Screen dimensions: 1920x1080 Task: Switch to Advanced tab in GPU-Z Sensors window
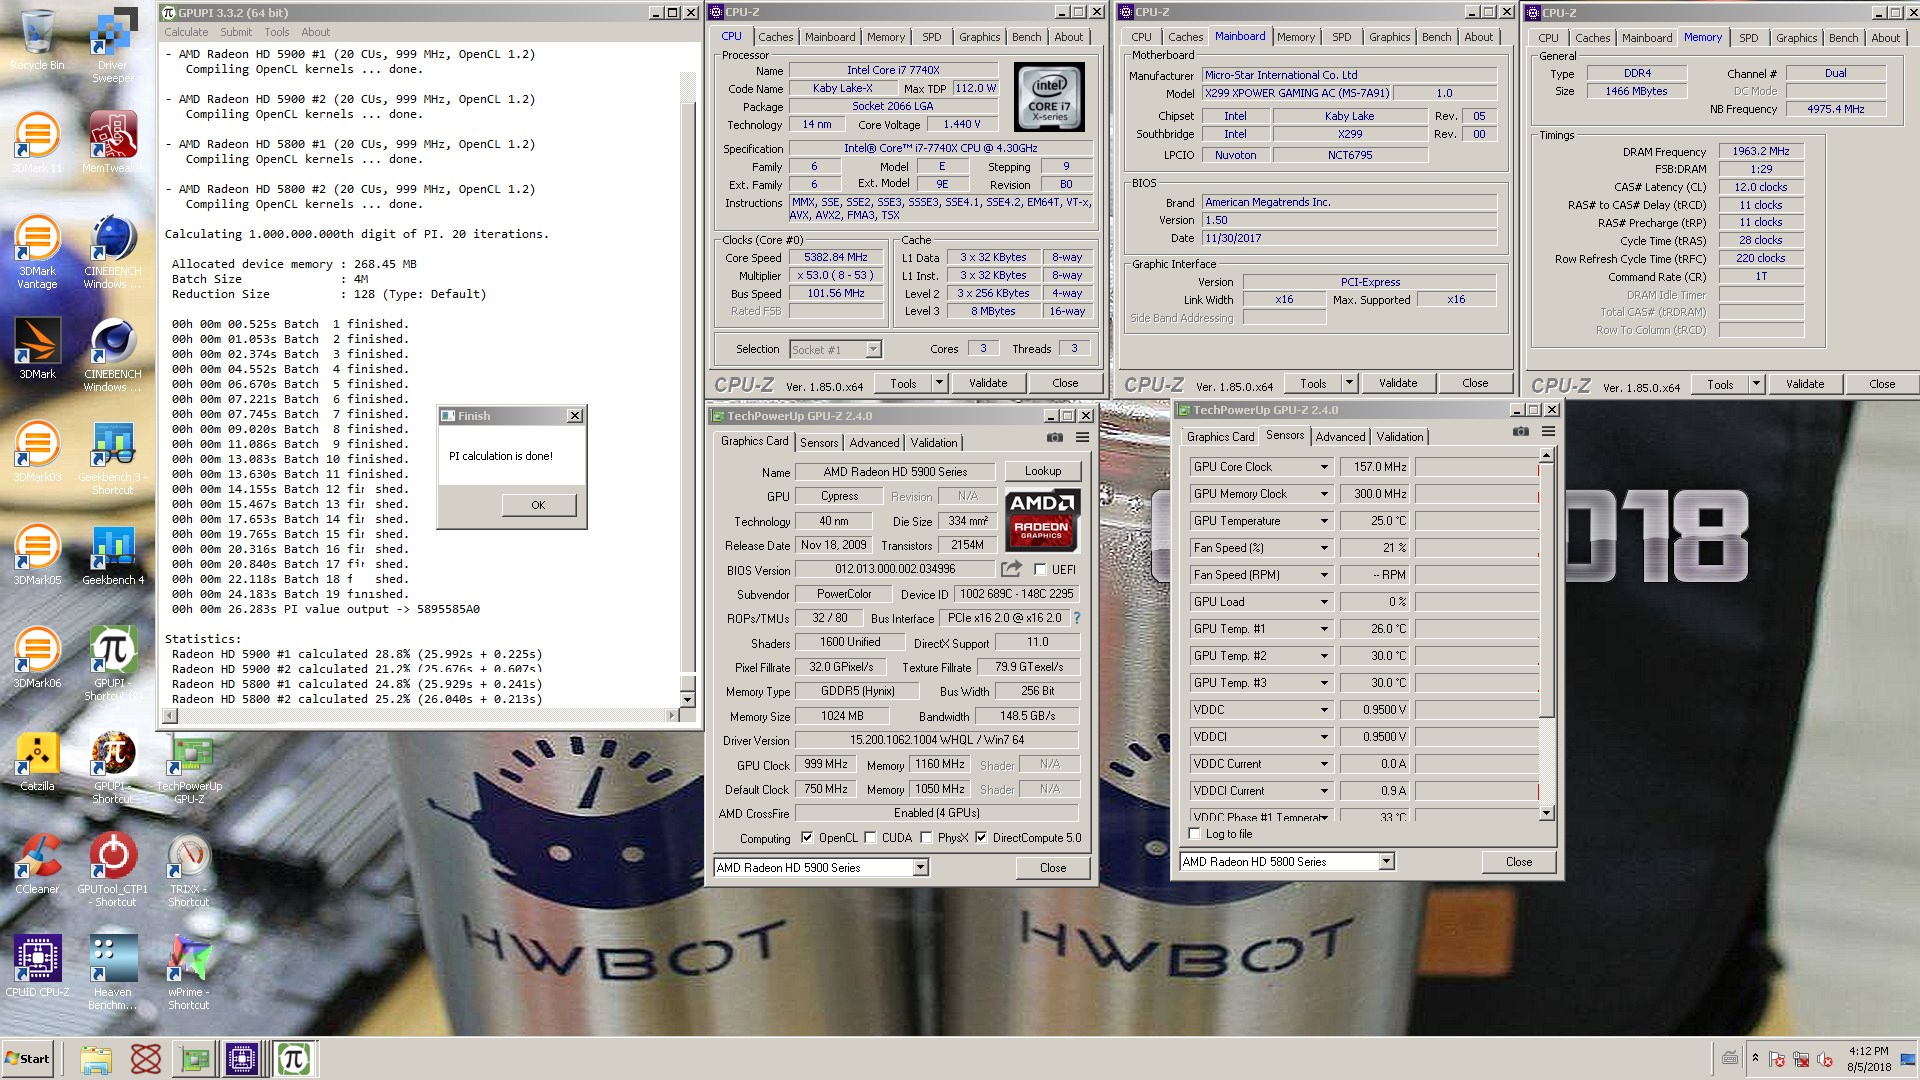pos(1340,437)
